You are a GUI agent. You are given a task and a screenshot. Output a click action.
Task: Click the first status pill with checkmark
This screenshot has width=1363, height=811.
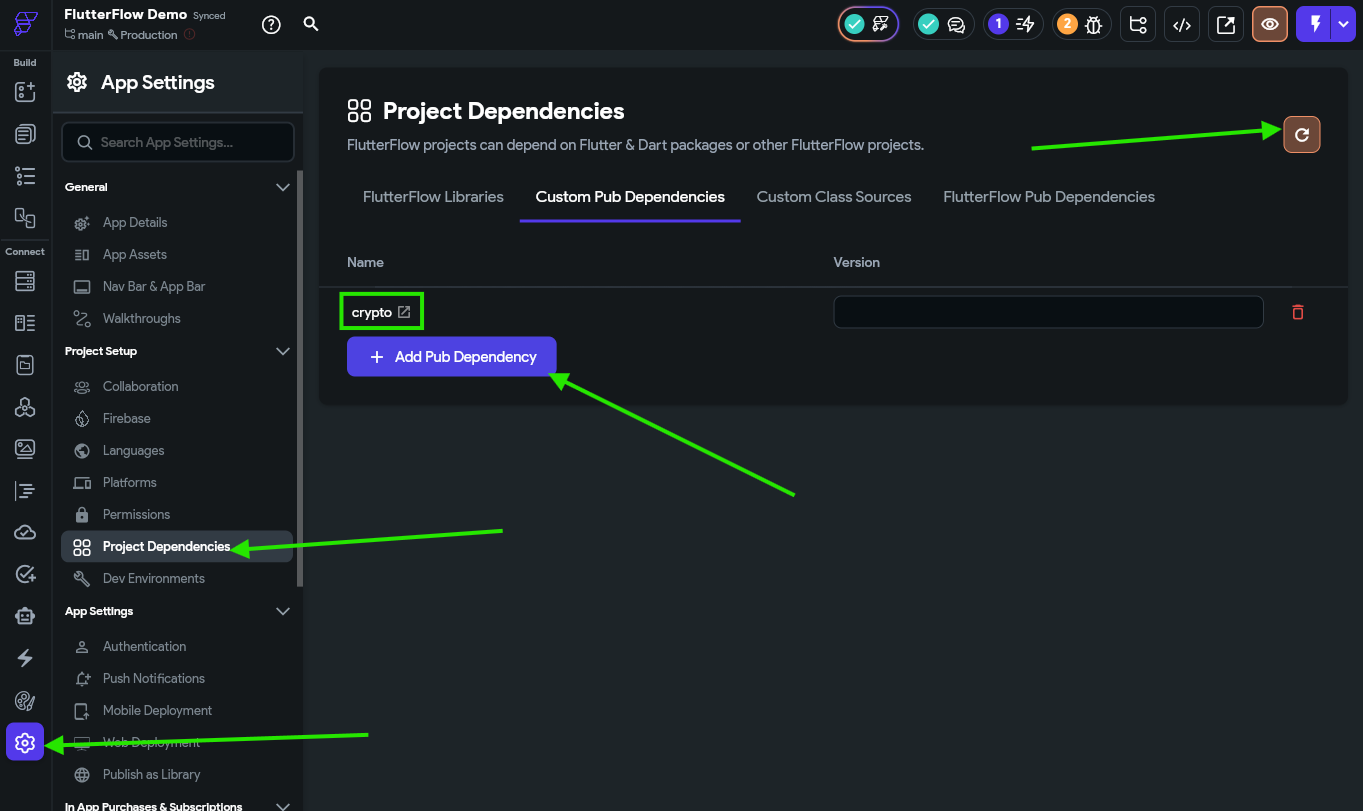point(868,25)
